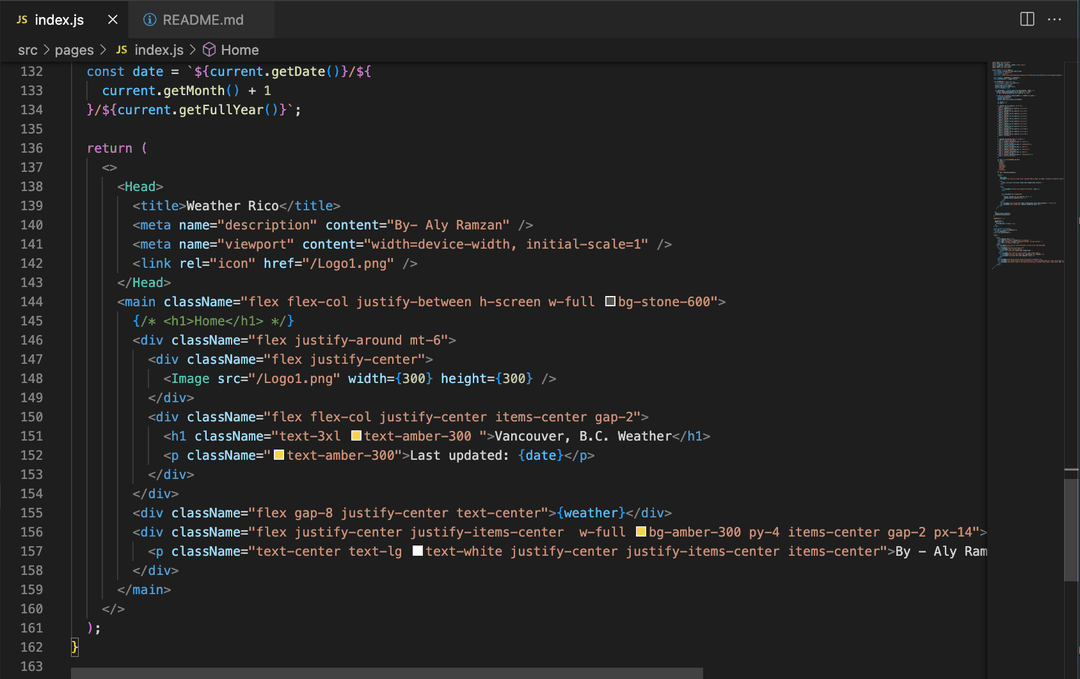
Task: Click the JS icon in the breadcrumb
Action: [x=122, y=50]
